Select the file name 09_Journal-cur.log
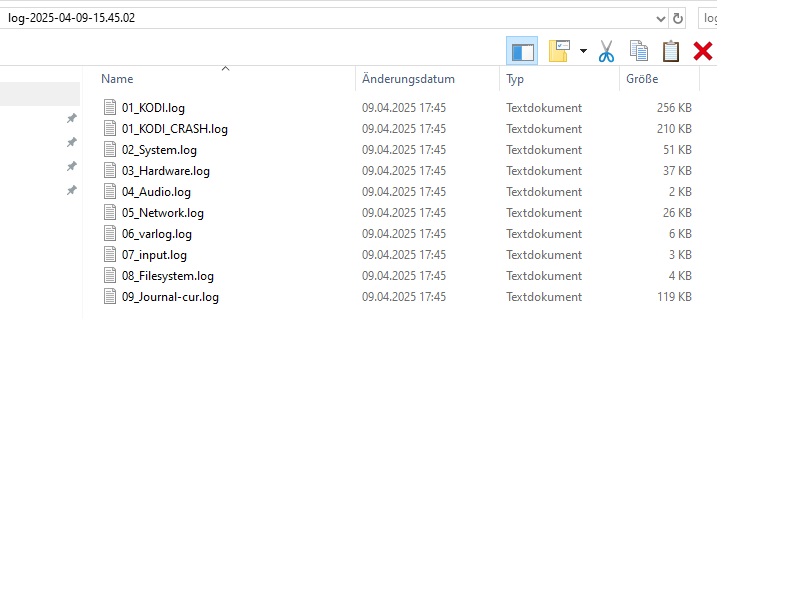The height and width of the screenshot is (600, 800). click(170, 296)
